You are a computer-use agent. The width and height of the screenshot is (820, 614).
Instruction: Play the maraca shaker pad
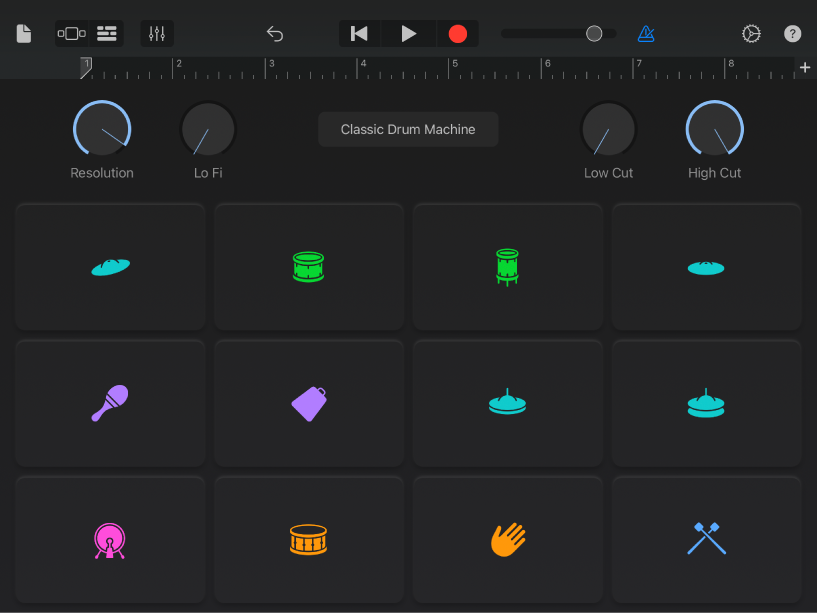[109, 403]
